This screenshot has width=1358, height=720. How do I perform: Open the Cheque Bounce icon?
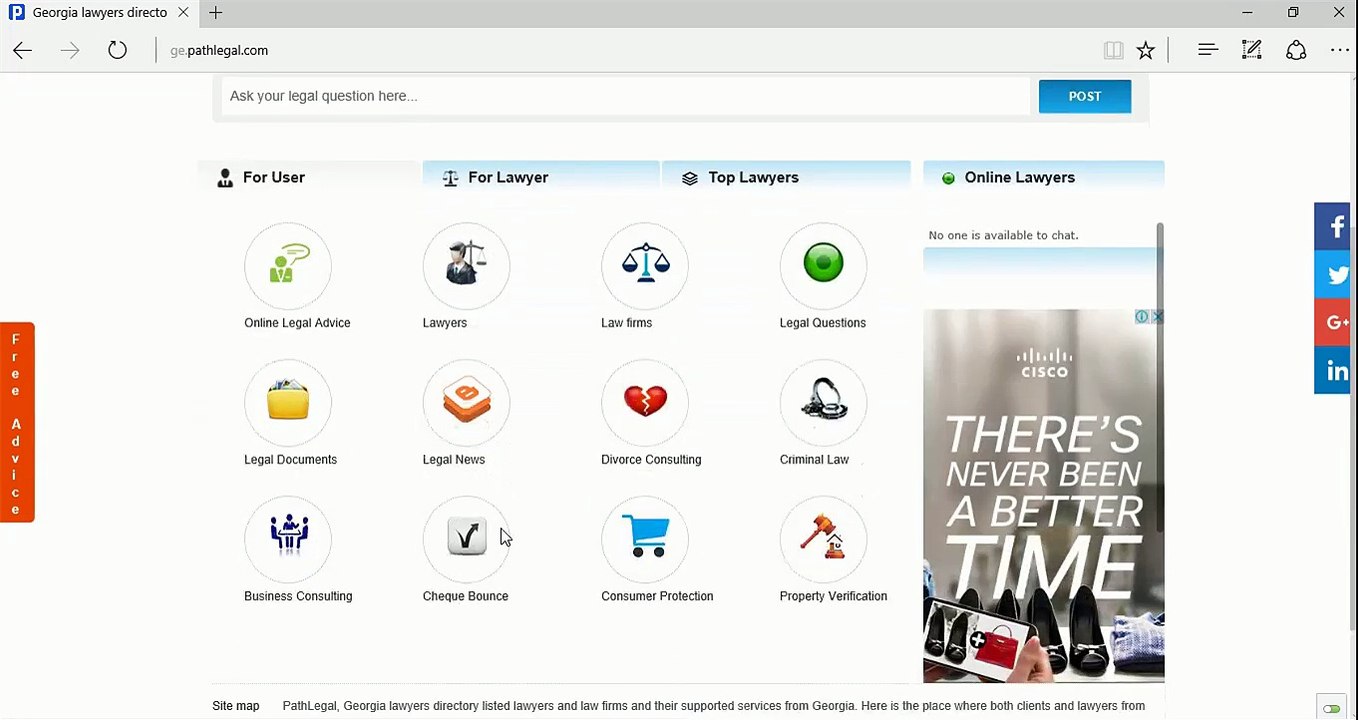pos(466,540)
